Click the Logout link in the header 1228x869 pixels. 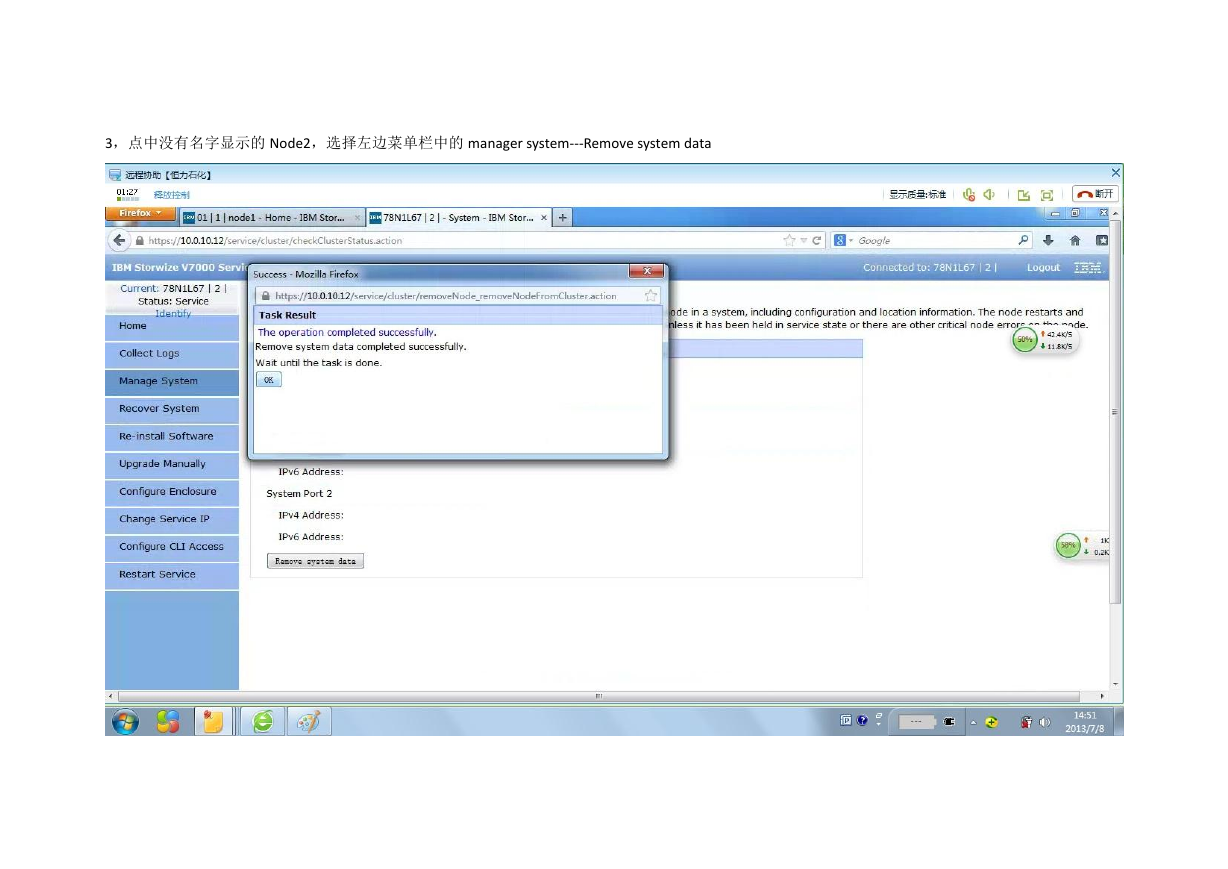(x=1043, y=268)
